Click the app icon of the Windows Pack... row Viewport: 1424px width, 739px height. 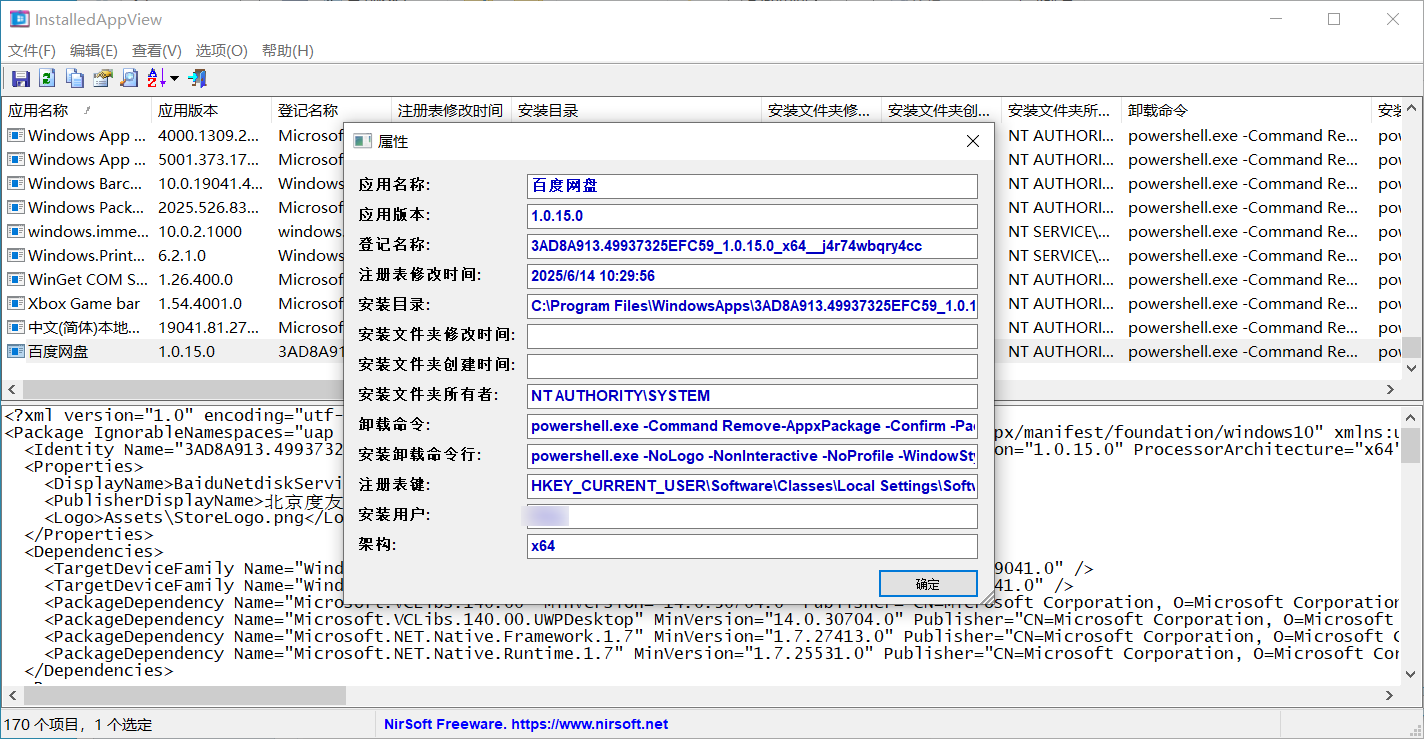pyautogui.click(x=16, y=208)
